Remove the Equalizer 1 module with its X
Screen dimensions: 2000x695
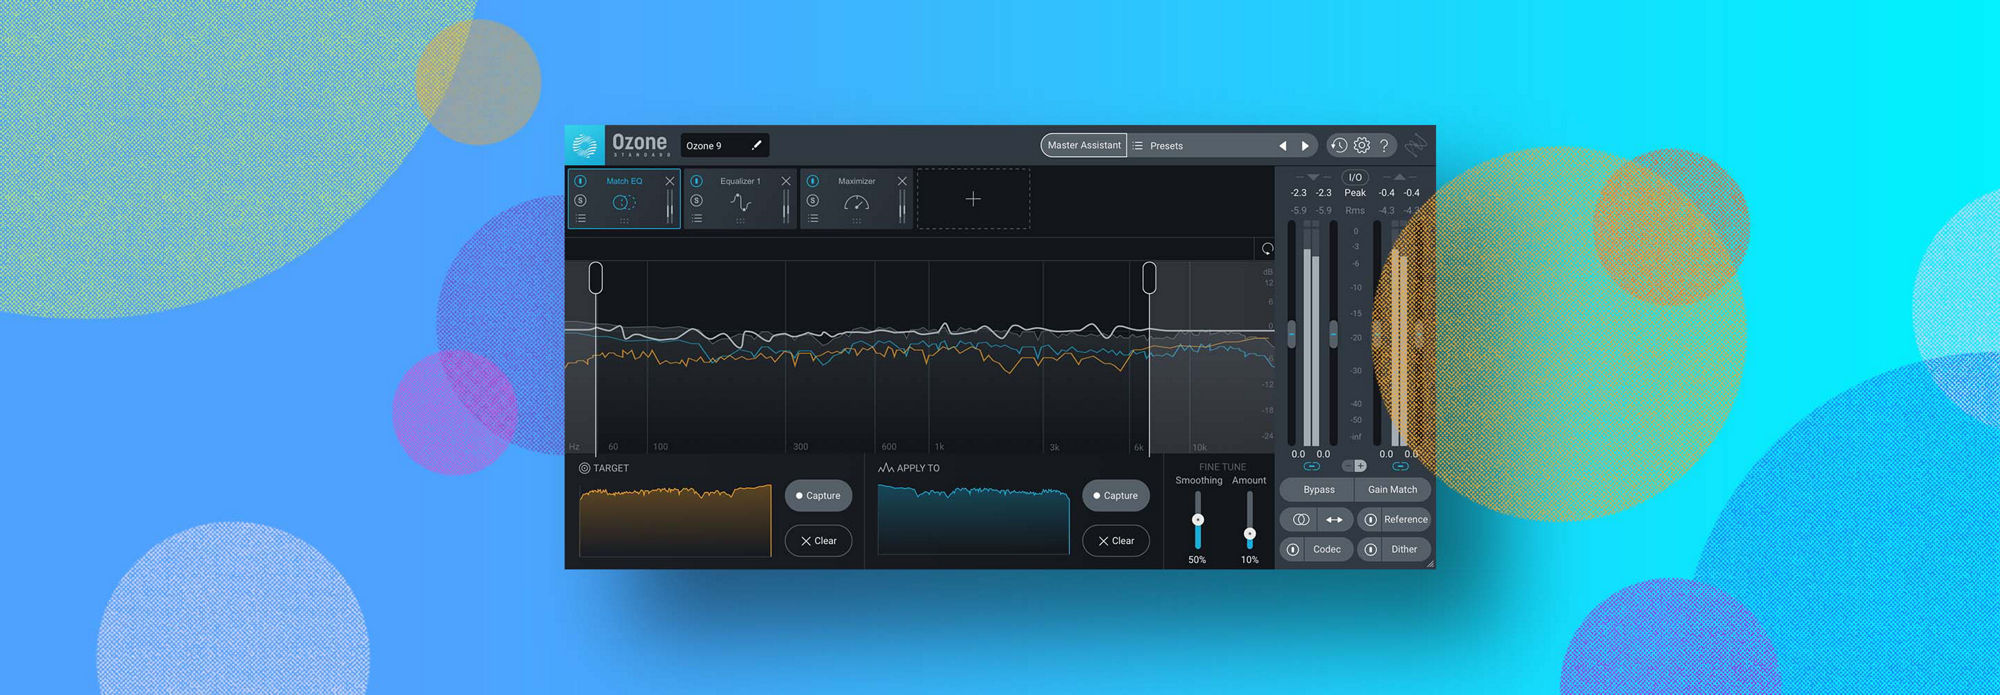pos(786,181)
